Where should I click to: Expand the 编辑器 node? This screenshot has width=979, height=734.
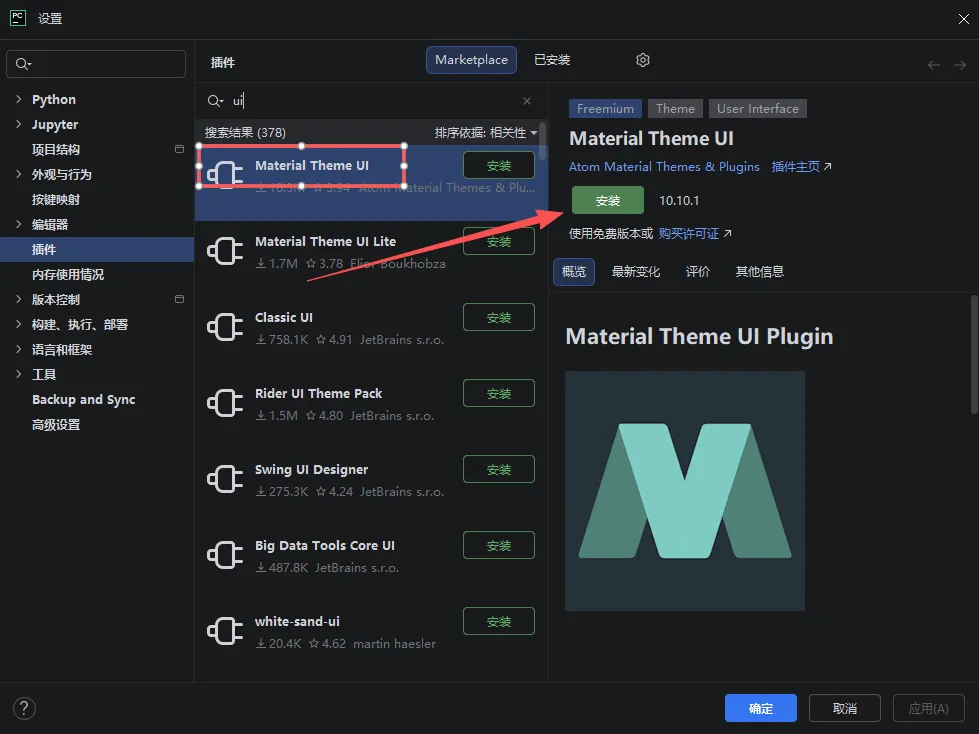(19, 224)
